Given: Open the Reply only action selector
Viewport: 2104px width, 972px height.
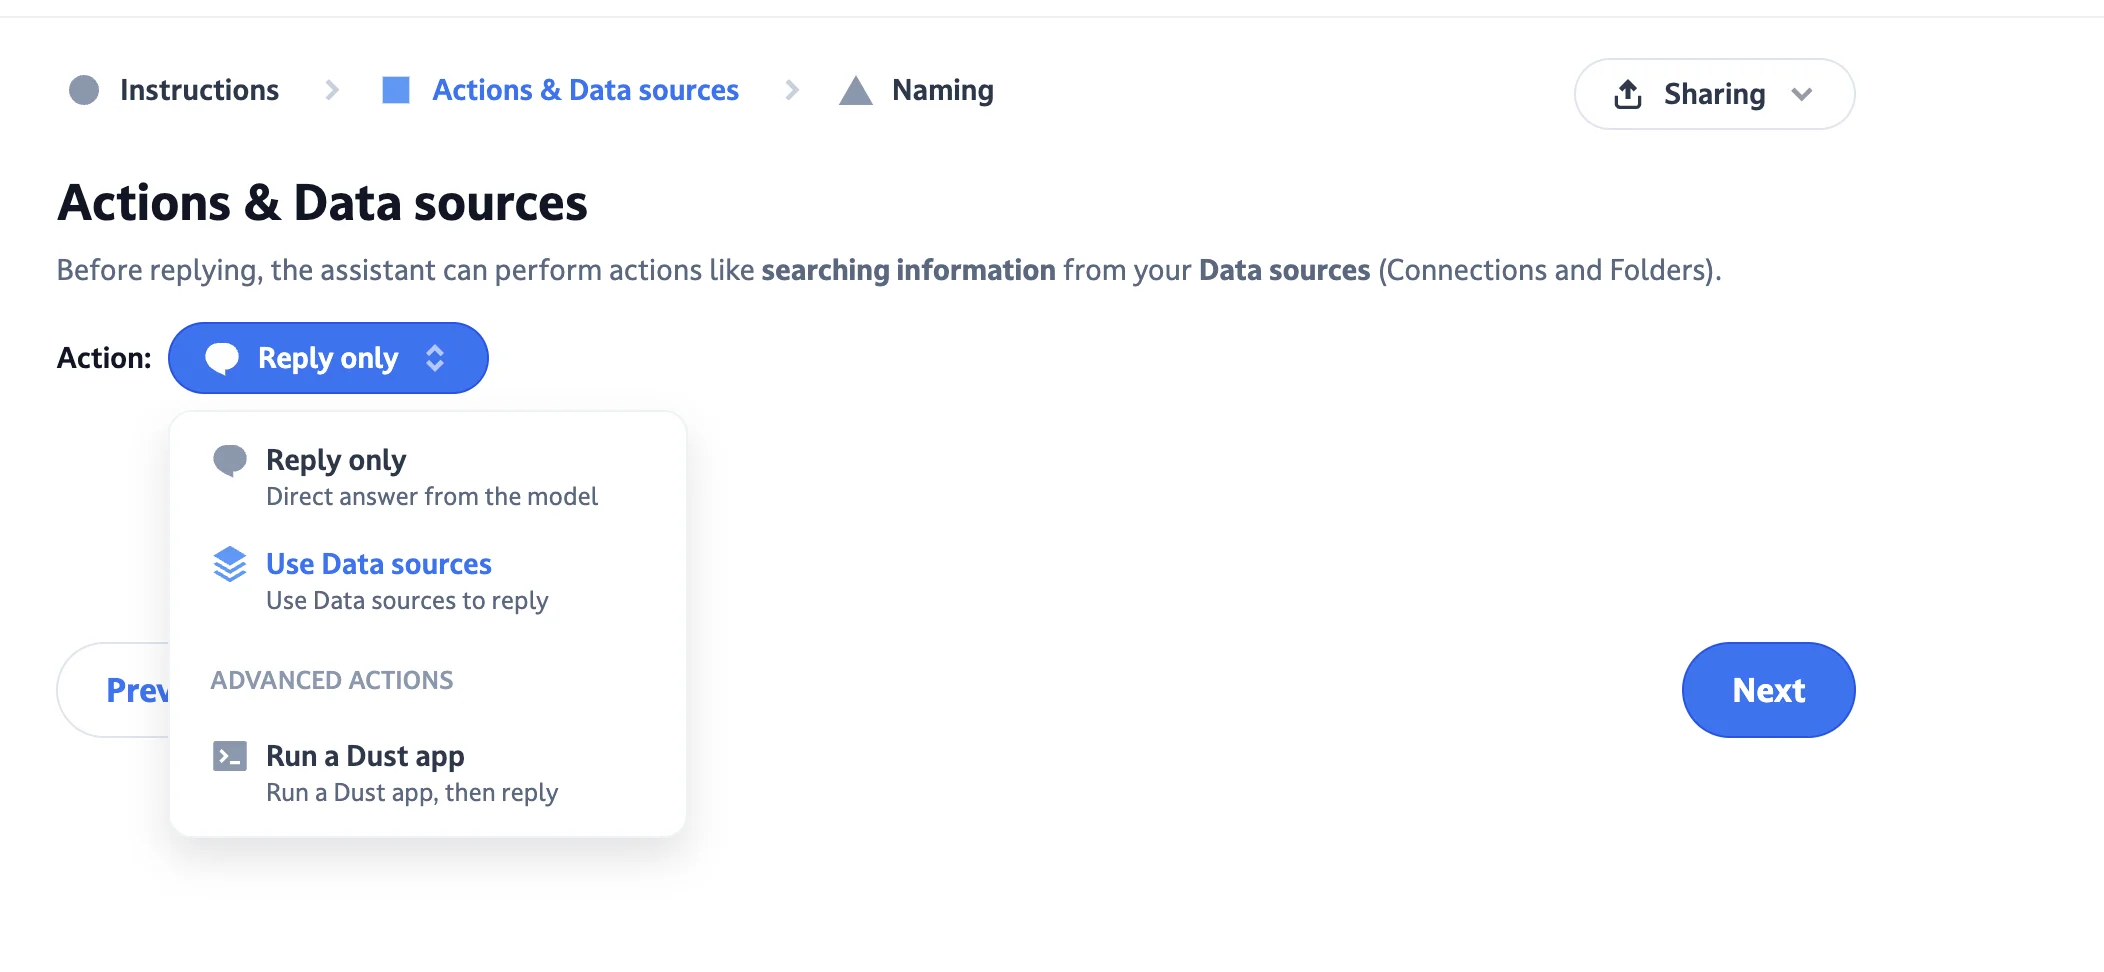Looking at the screenshot, I should coord(328,358).
